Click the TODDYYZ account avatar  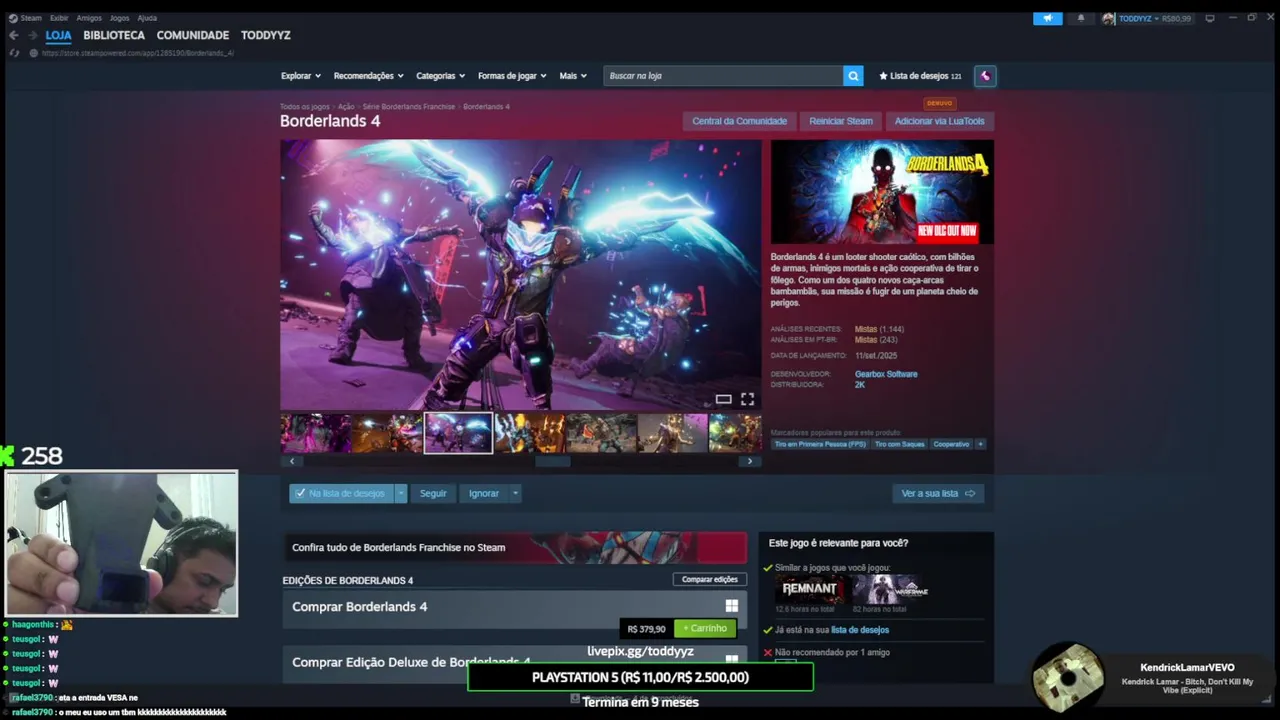click(x=1108, y=18)
